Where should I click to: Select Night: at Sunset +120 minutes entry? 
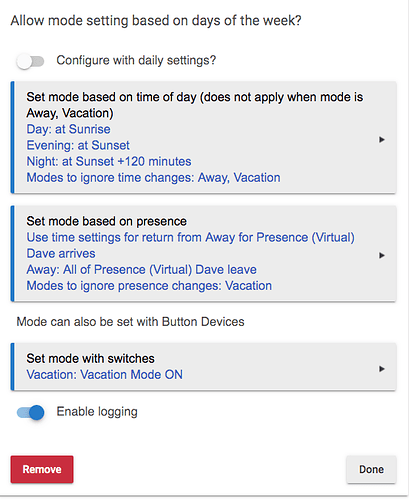click(109, 161)
